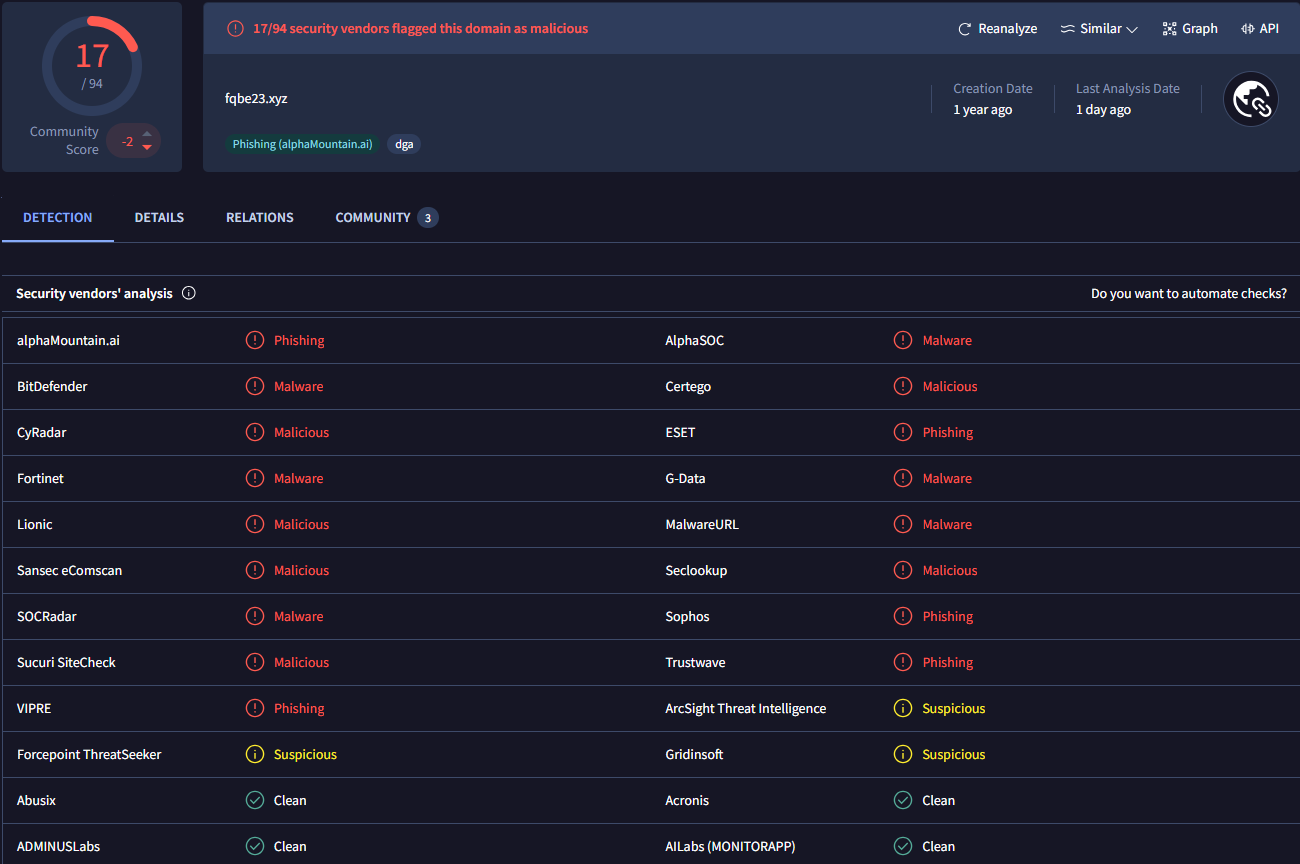The height and width of the screenshot is (864, 1300).
Task: Click the Community Score -2 value
Action: click(127, 142)
